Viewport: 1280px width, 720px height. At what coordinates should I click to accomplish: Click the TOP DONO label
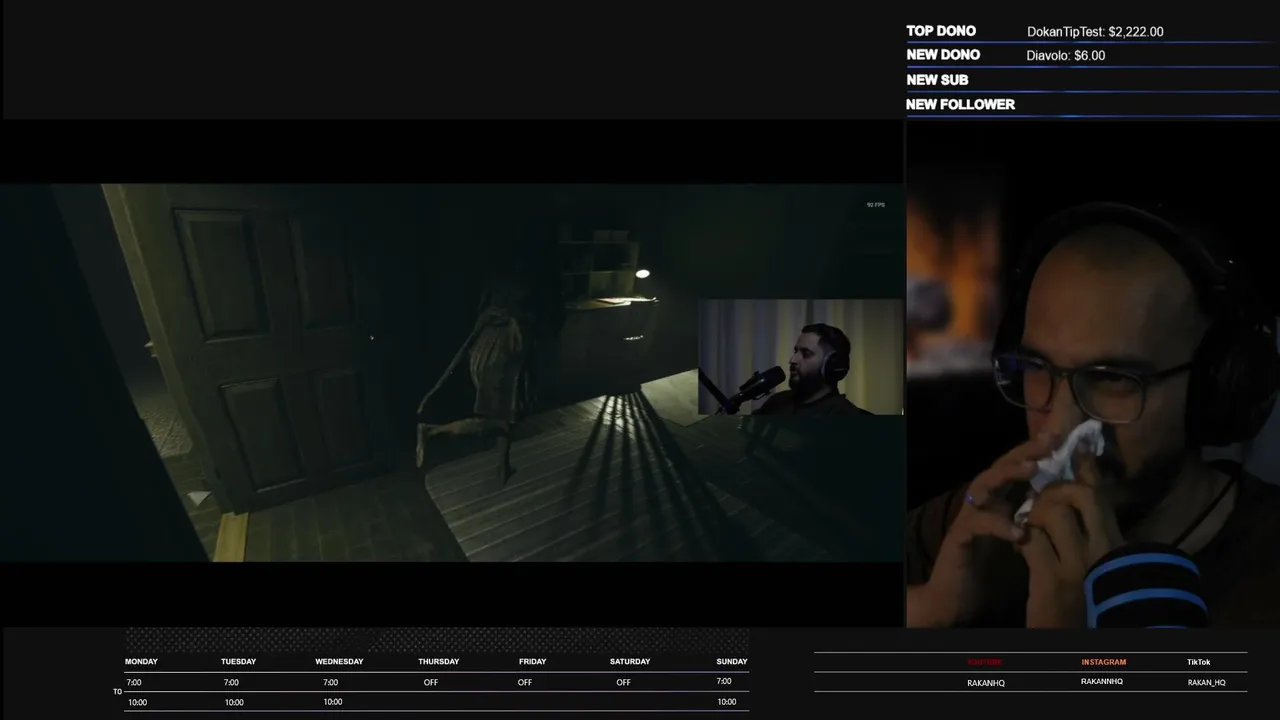click(x=941, y=31)
